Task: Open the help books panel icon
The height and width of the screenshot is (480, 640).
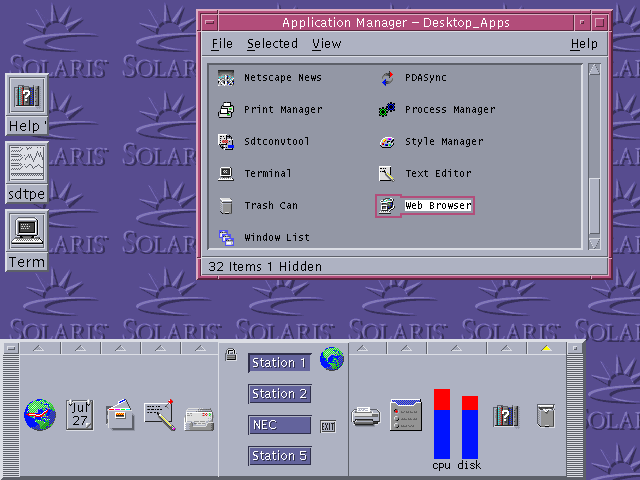Action: [x=506, y=416]
